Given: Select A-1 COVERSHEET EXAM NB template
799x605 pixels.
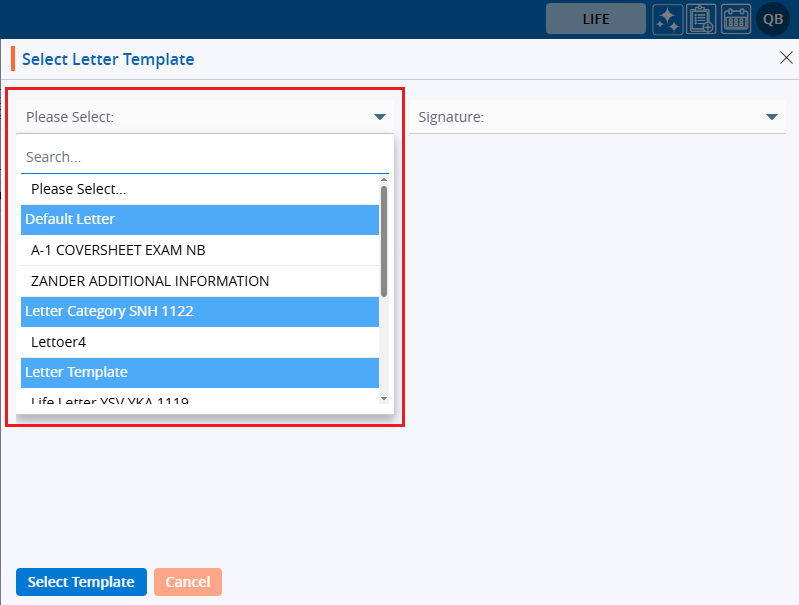Looking at the screenshot, I should [x=118, y=250].
